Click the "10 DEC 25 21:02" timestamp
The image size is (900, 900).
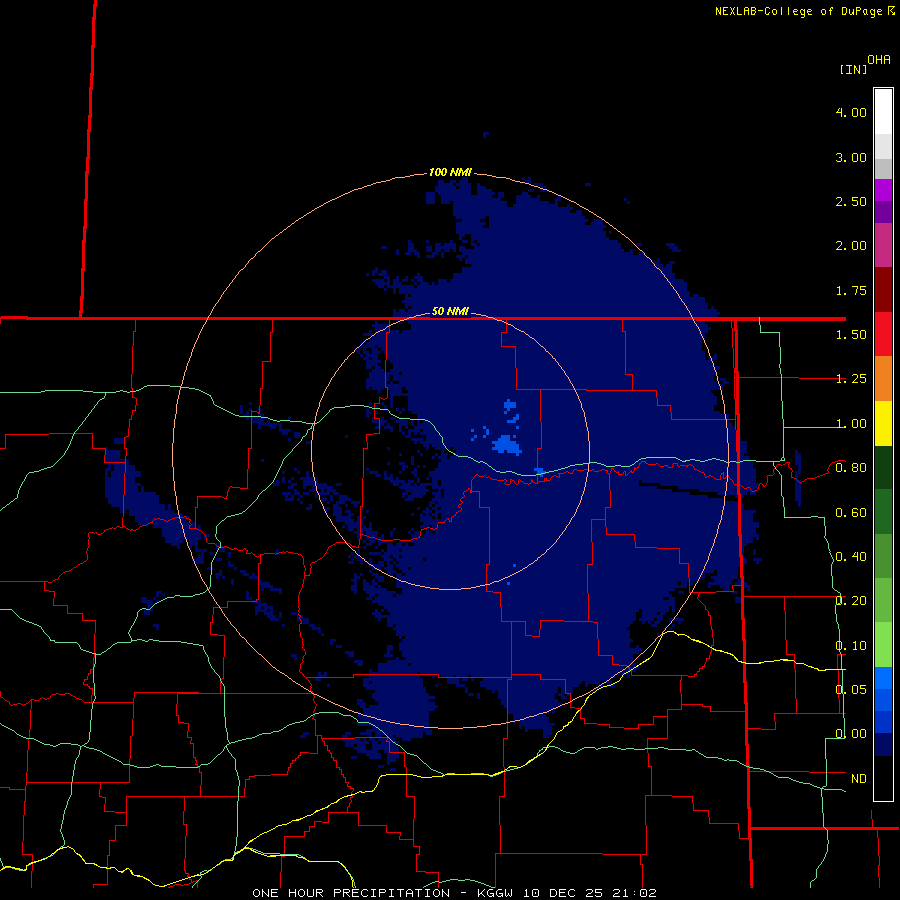click(x=589, y=893)
